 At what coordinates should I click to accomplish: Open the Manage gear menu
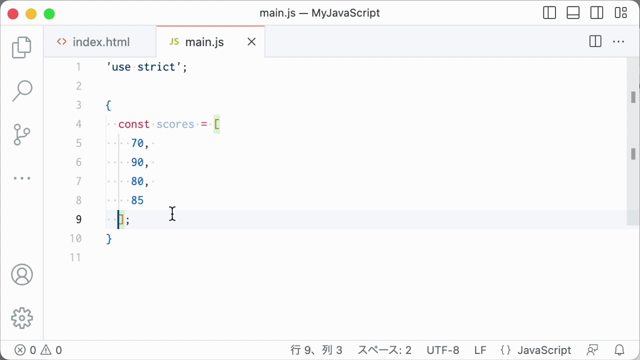(22, 318)
